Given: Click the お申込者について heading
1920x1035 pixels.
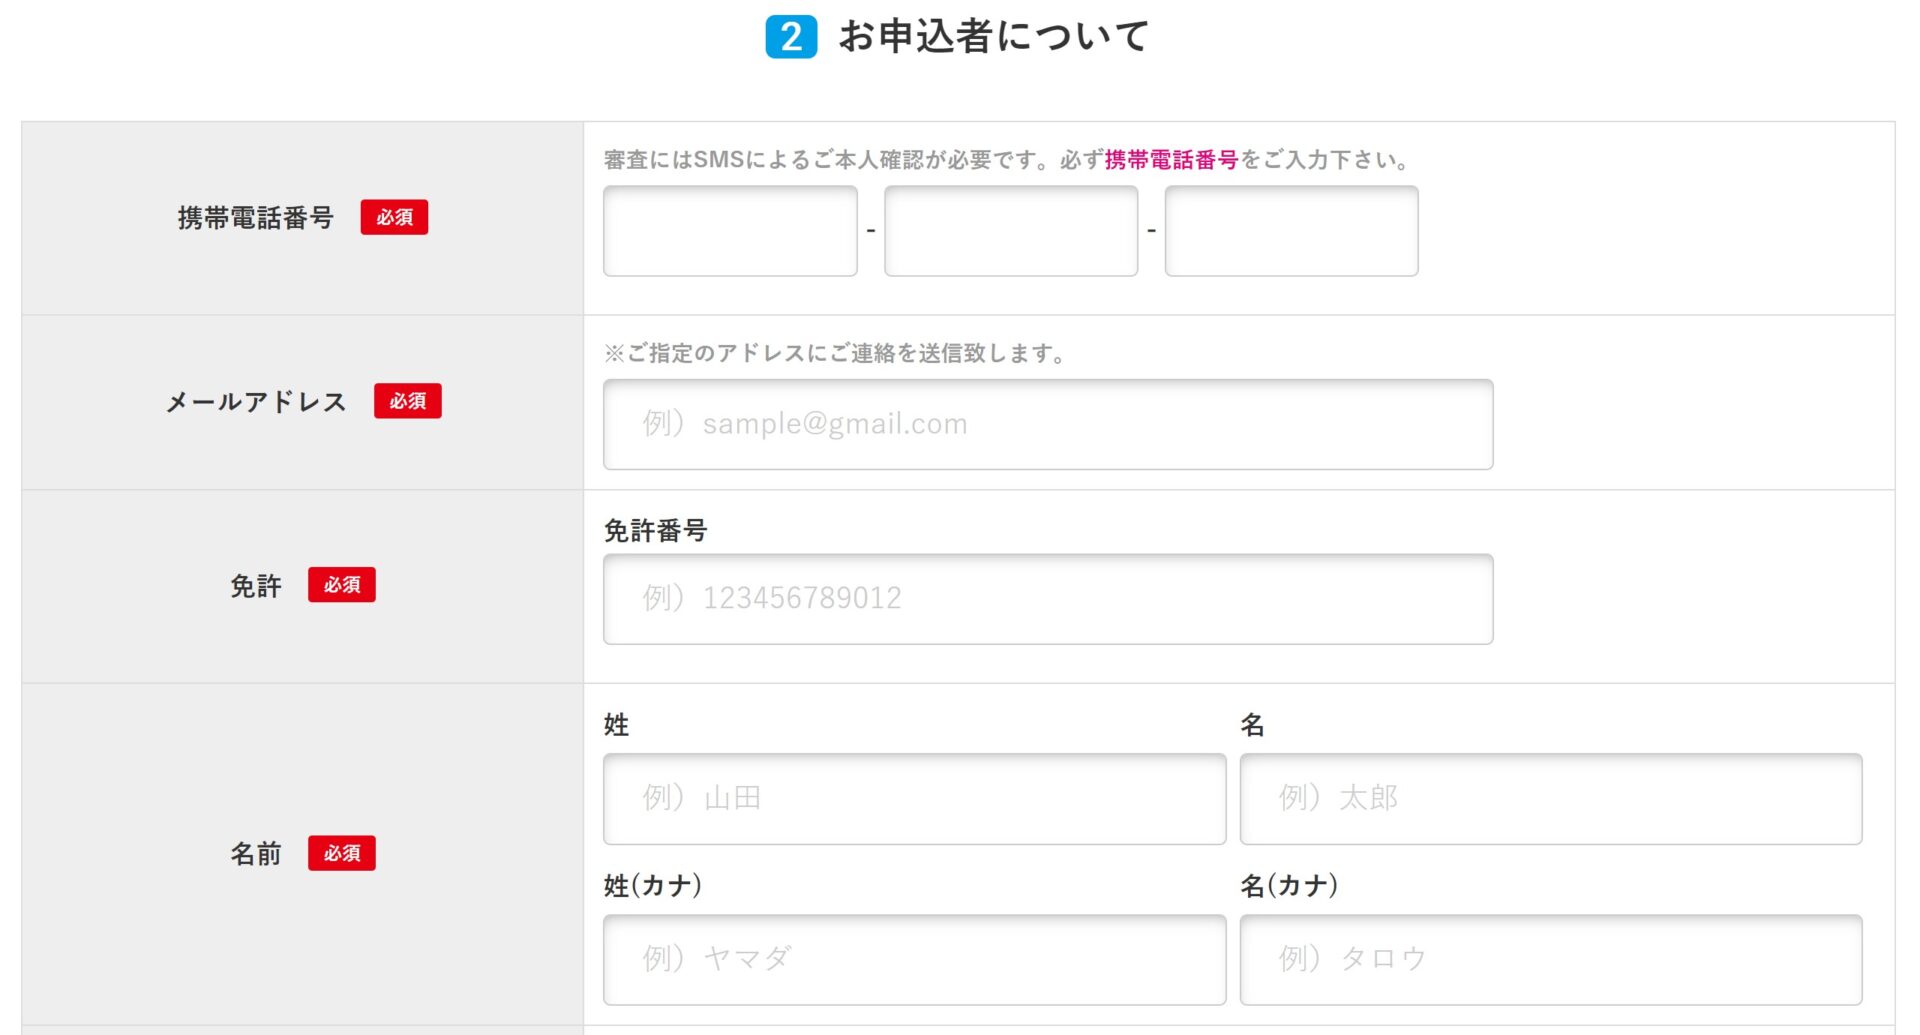Looking at the screenshot, I should (994, 37).
